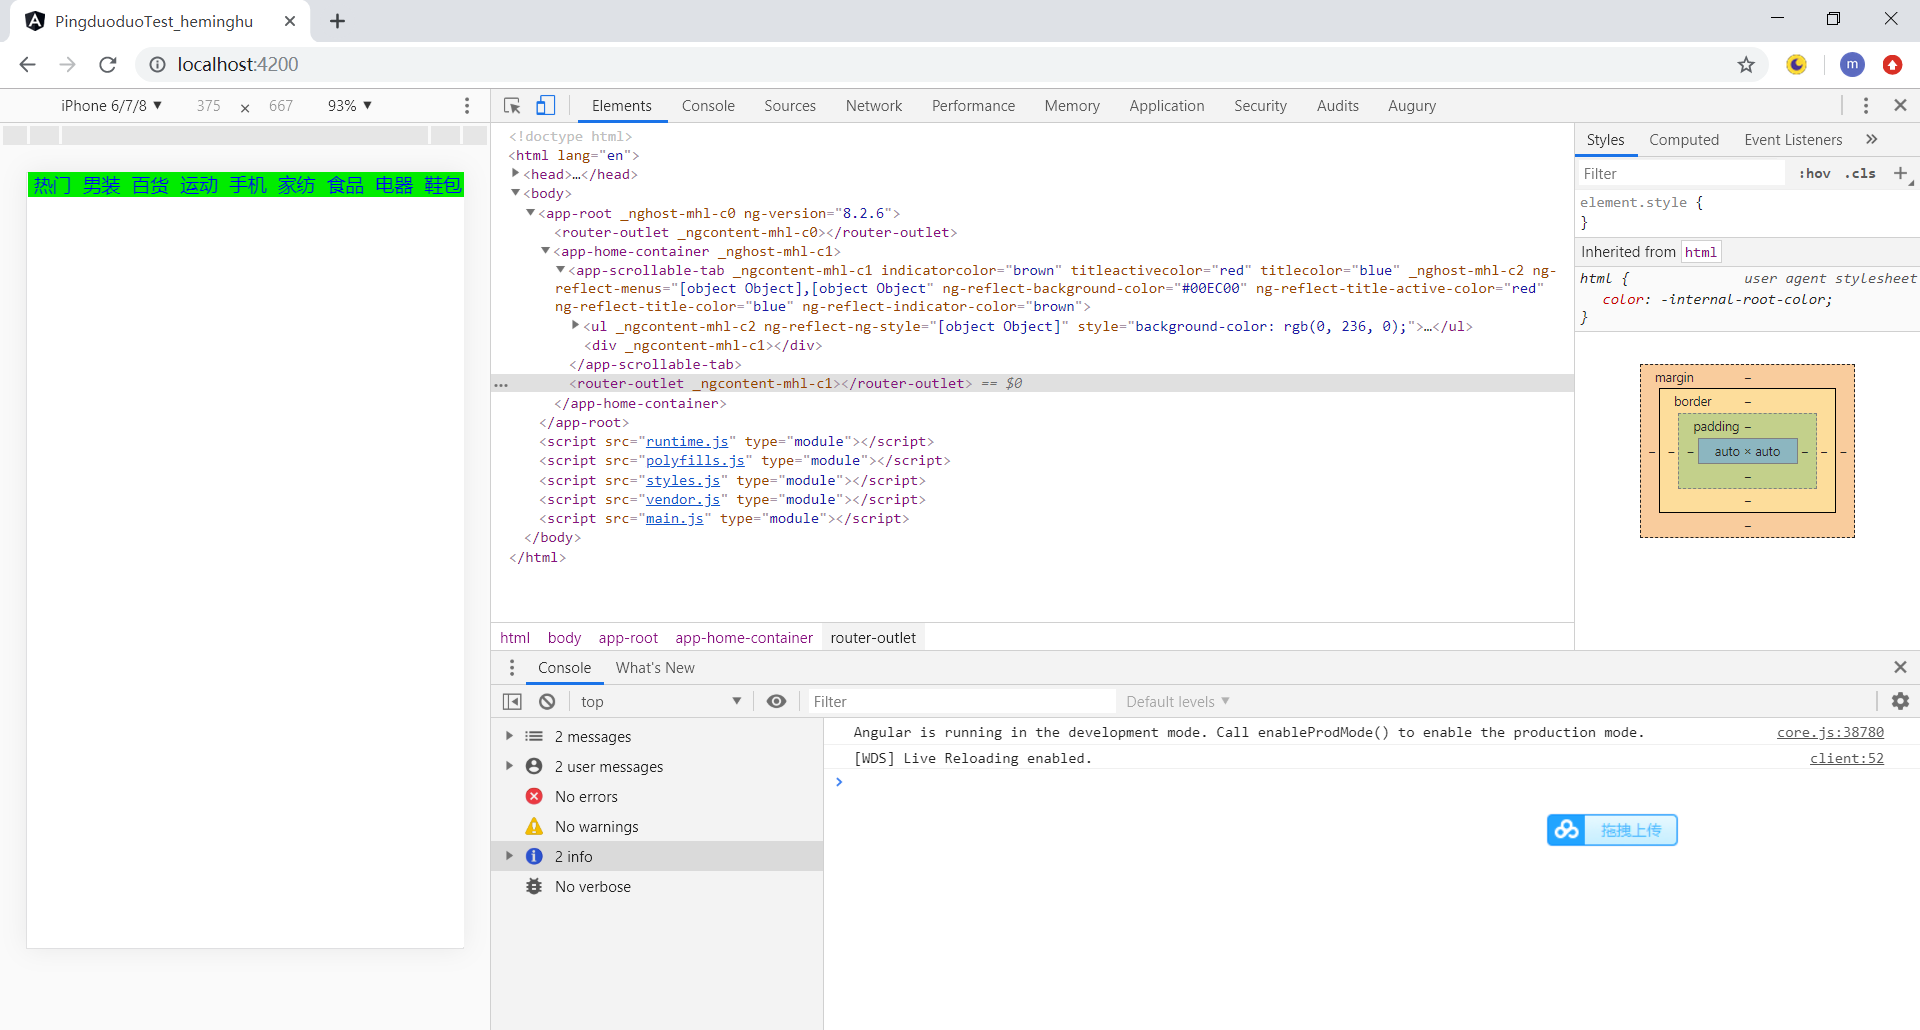Expand the ul element node
This screenshot has height=1030, width=1920.
[576, 326]
